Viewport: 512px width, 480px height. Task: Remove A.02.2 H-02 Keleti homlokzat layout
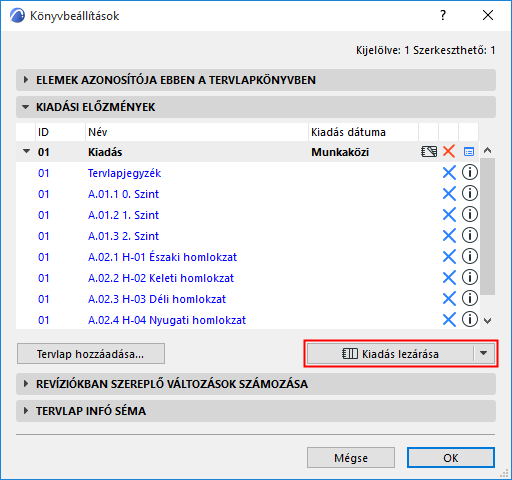click(449, 278)
